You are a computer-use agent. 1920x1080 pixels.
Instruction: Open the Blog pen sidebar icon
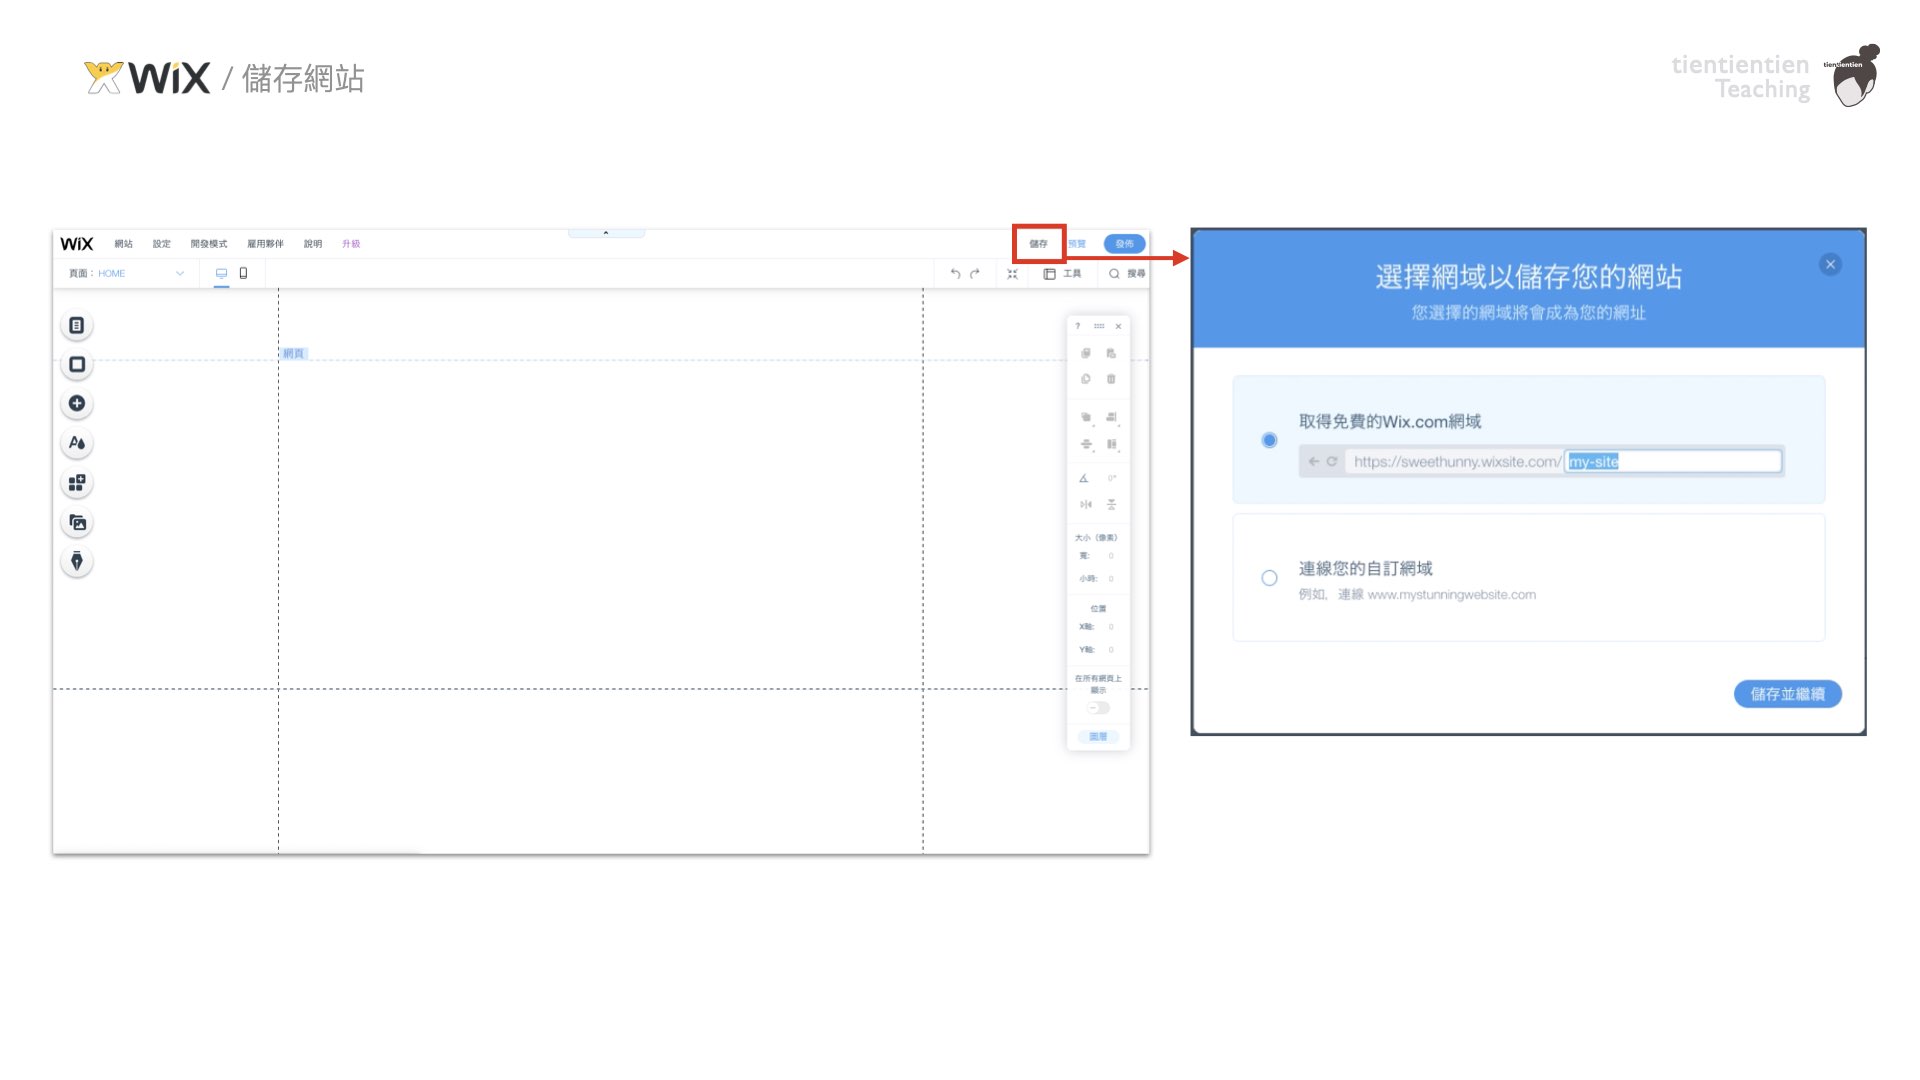tap(77, 561)
